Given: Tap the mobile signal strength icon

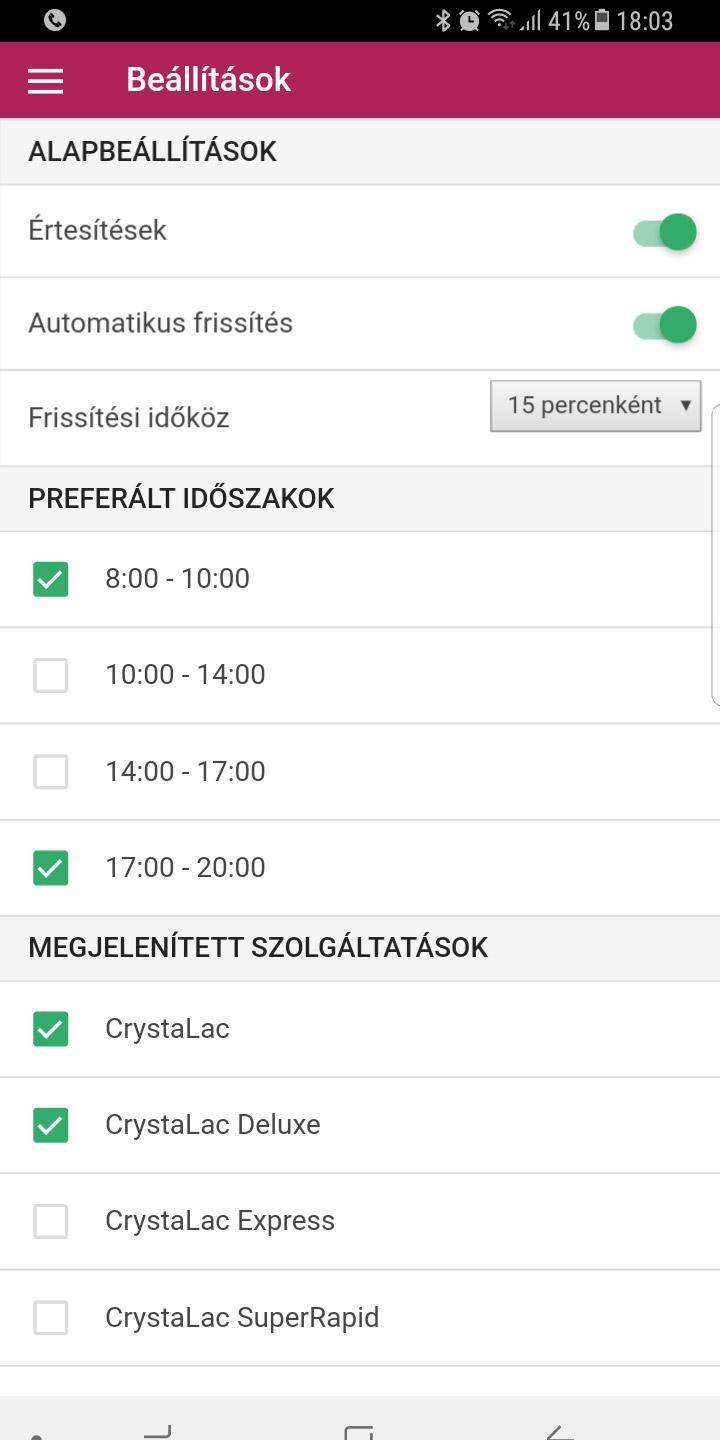Looking at the screenshot, I should [x=530, y=21].
